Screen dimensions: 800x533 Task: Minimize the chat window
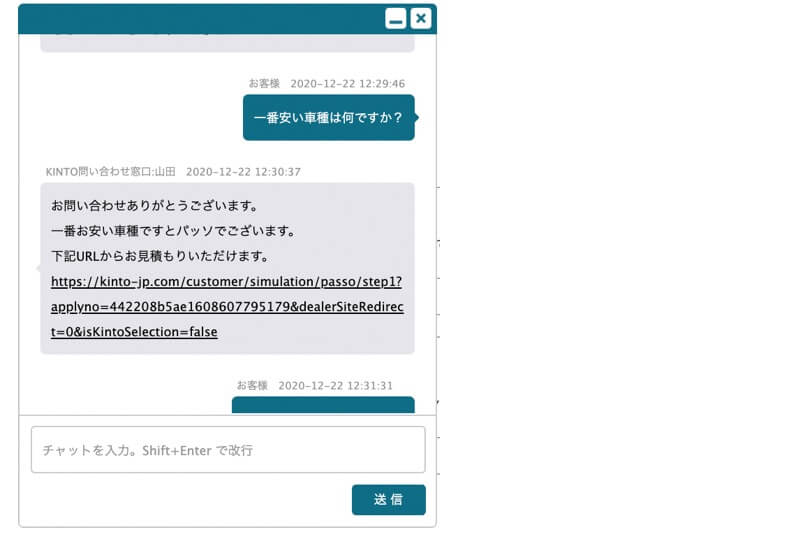pos(395,18)
